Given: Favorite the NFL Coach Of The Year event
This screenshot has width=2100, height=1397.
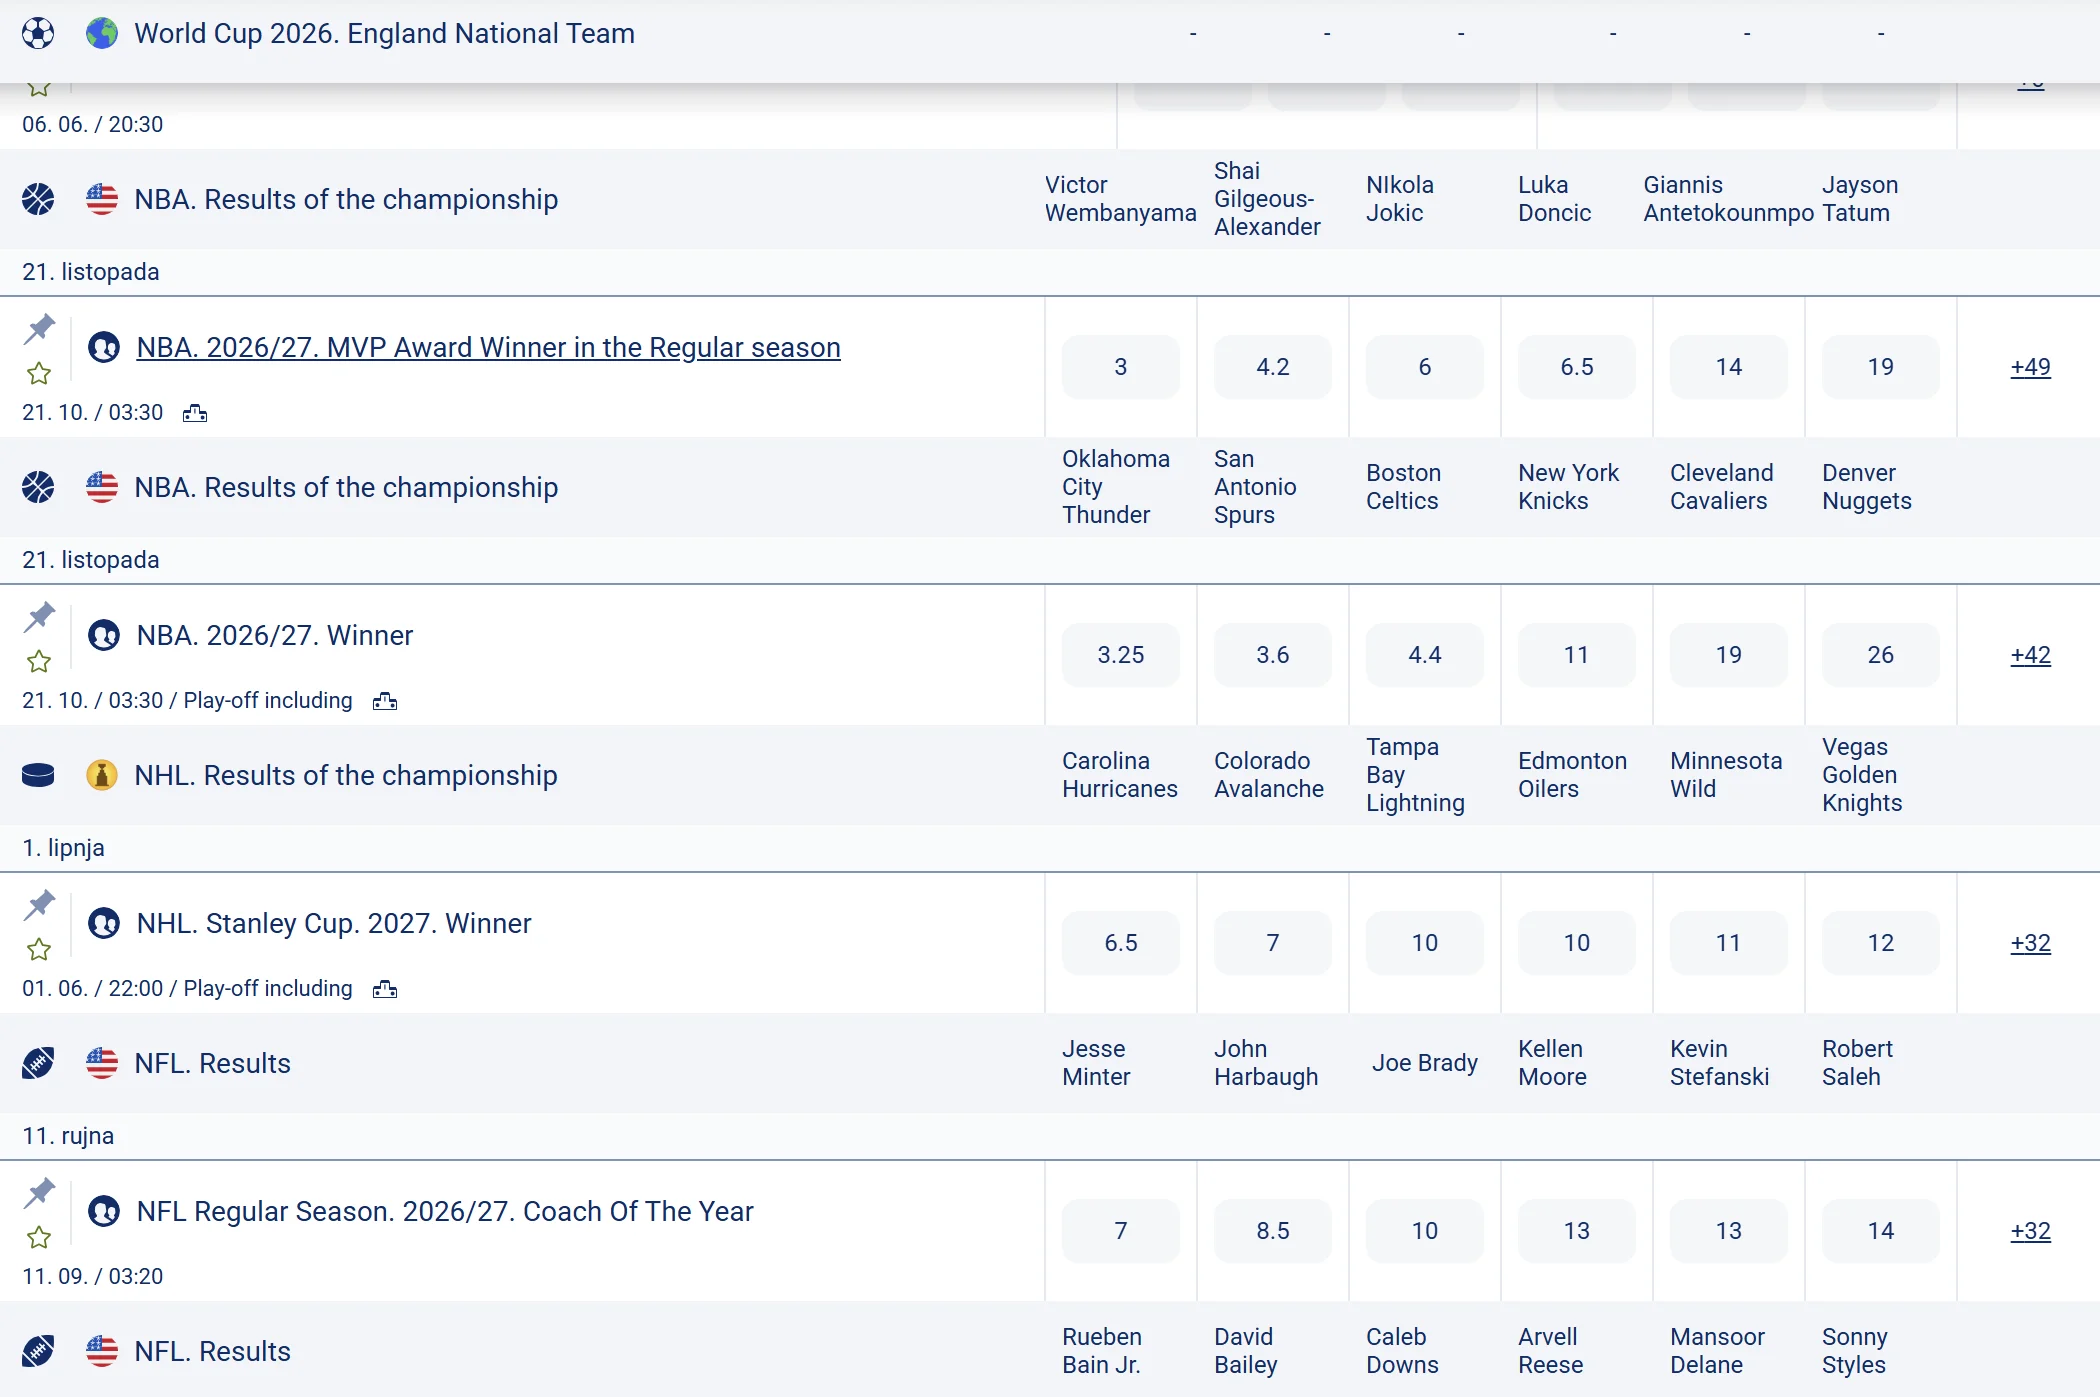Looking at the screenshot, I should pos(39,1238).
